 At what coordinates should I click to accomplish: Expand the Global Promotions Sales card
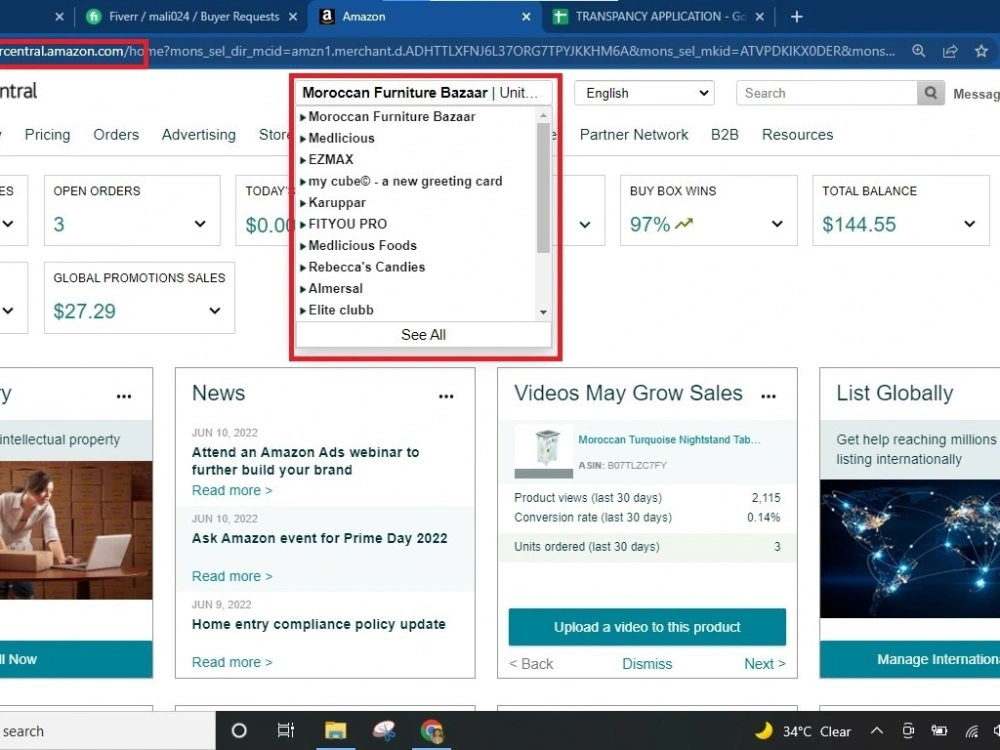[215, 311]
